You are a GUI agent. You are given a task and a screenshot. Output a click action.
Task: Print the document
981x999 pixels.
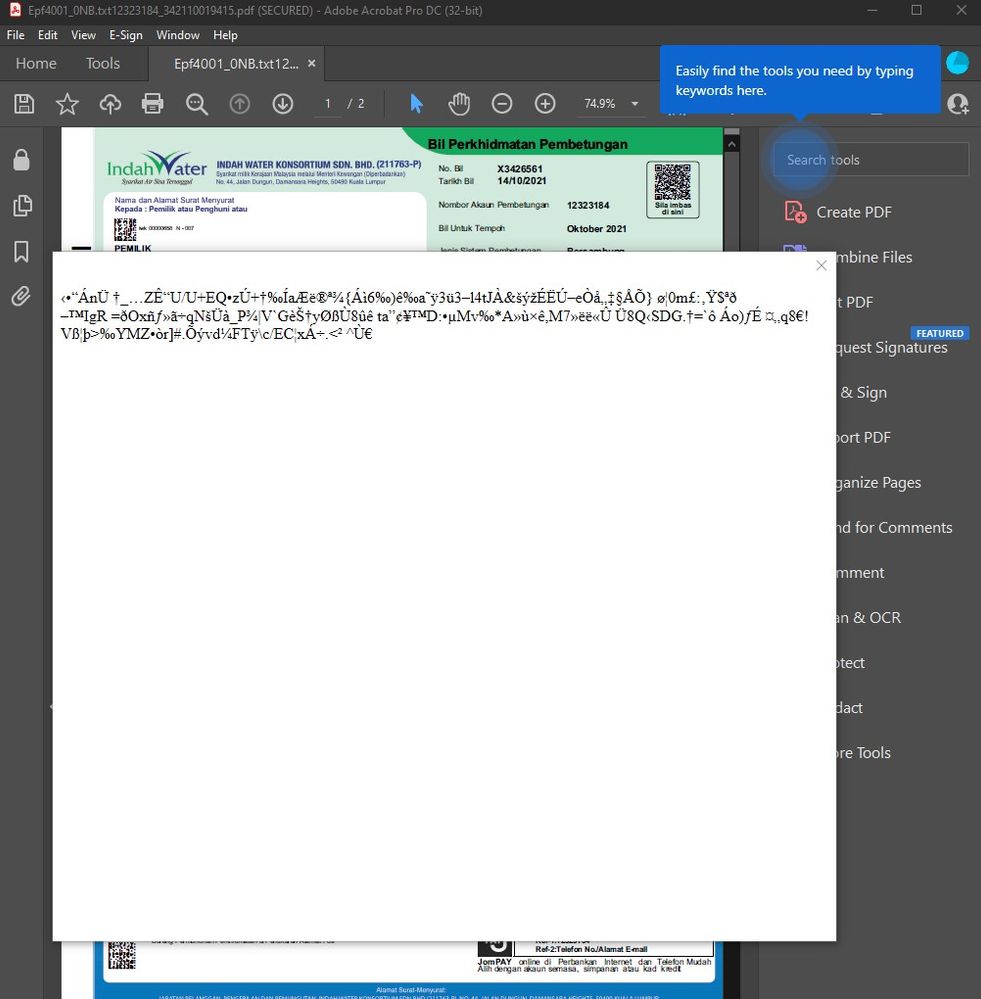pos(152,104)
